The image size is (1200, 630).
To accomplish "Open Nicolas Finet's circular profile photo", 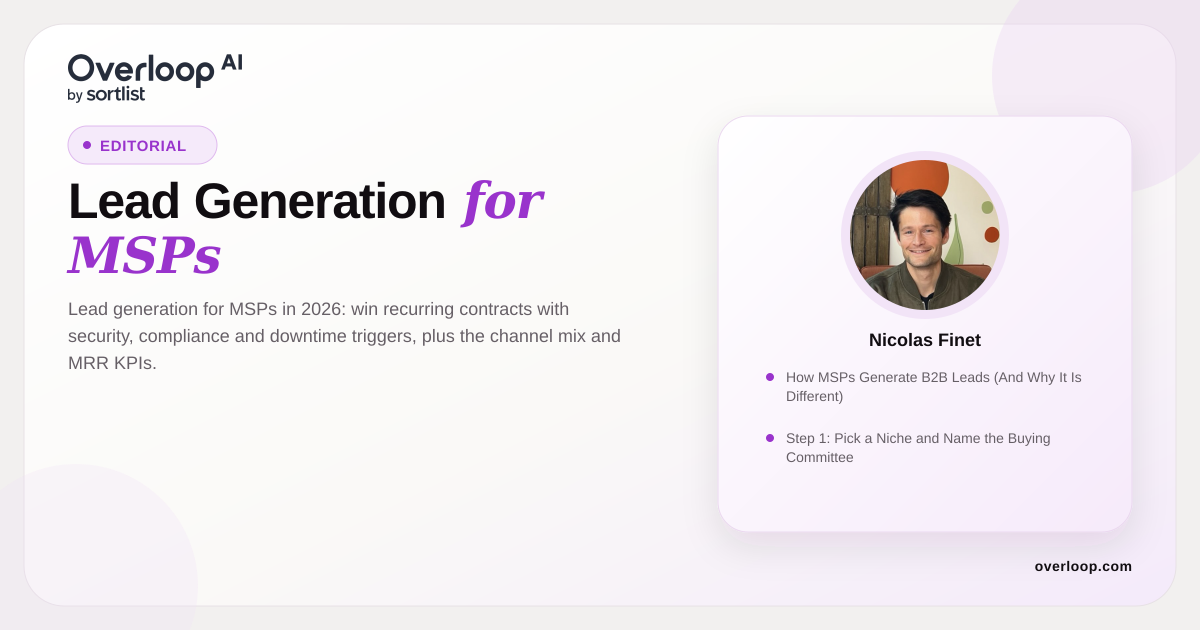I will [925, 235].
